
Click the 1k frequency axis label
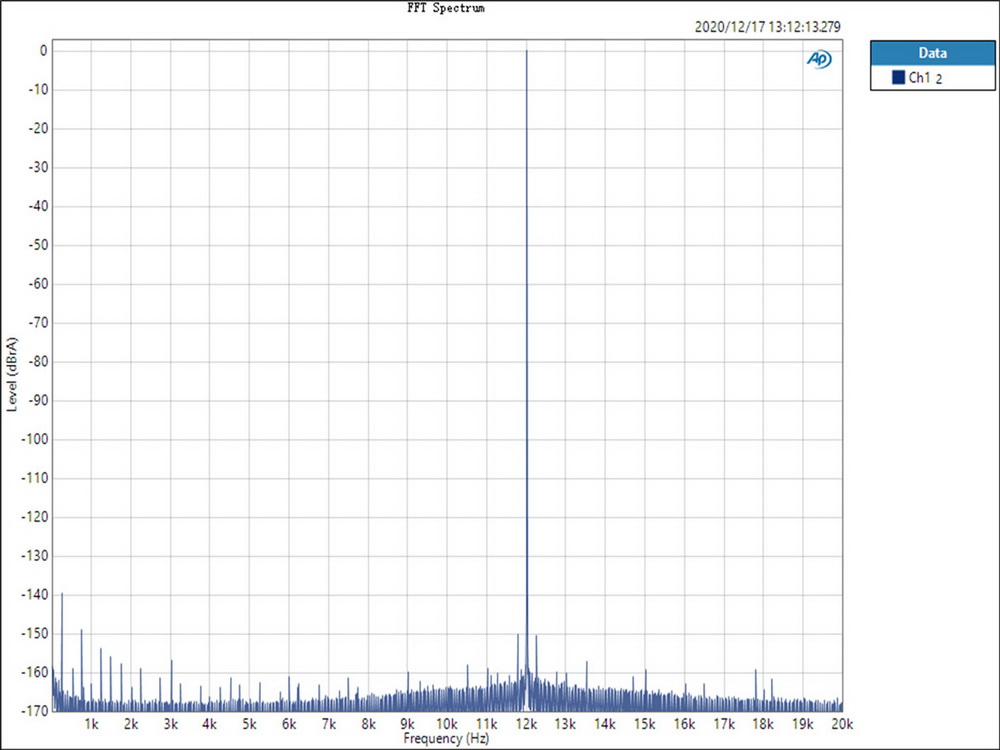92,723
